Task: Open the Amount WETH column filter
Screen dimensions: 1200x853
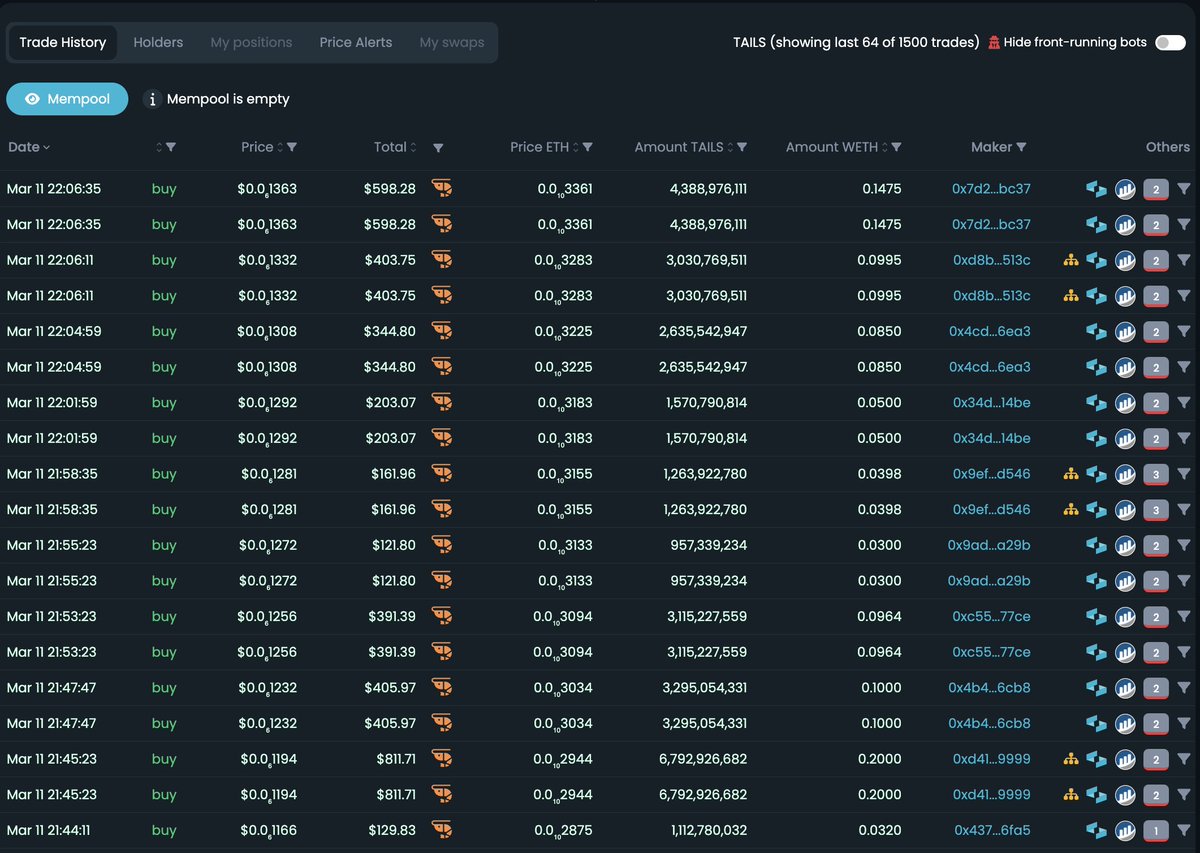Action: tap(897, 147)
